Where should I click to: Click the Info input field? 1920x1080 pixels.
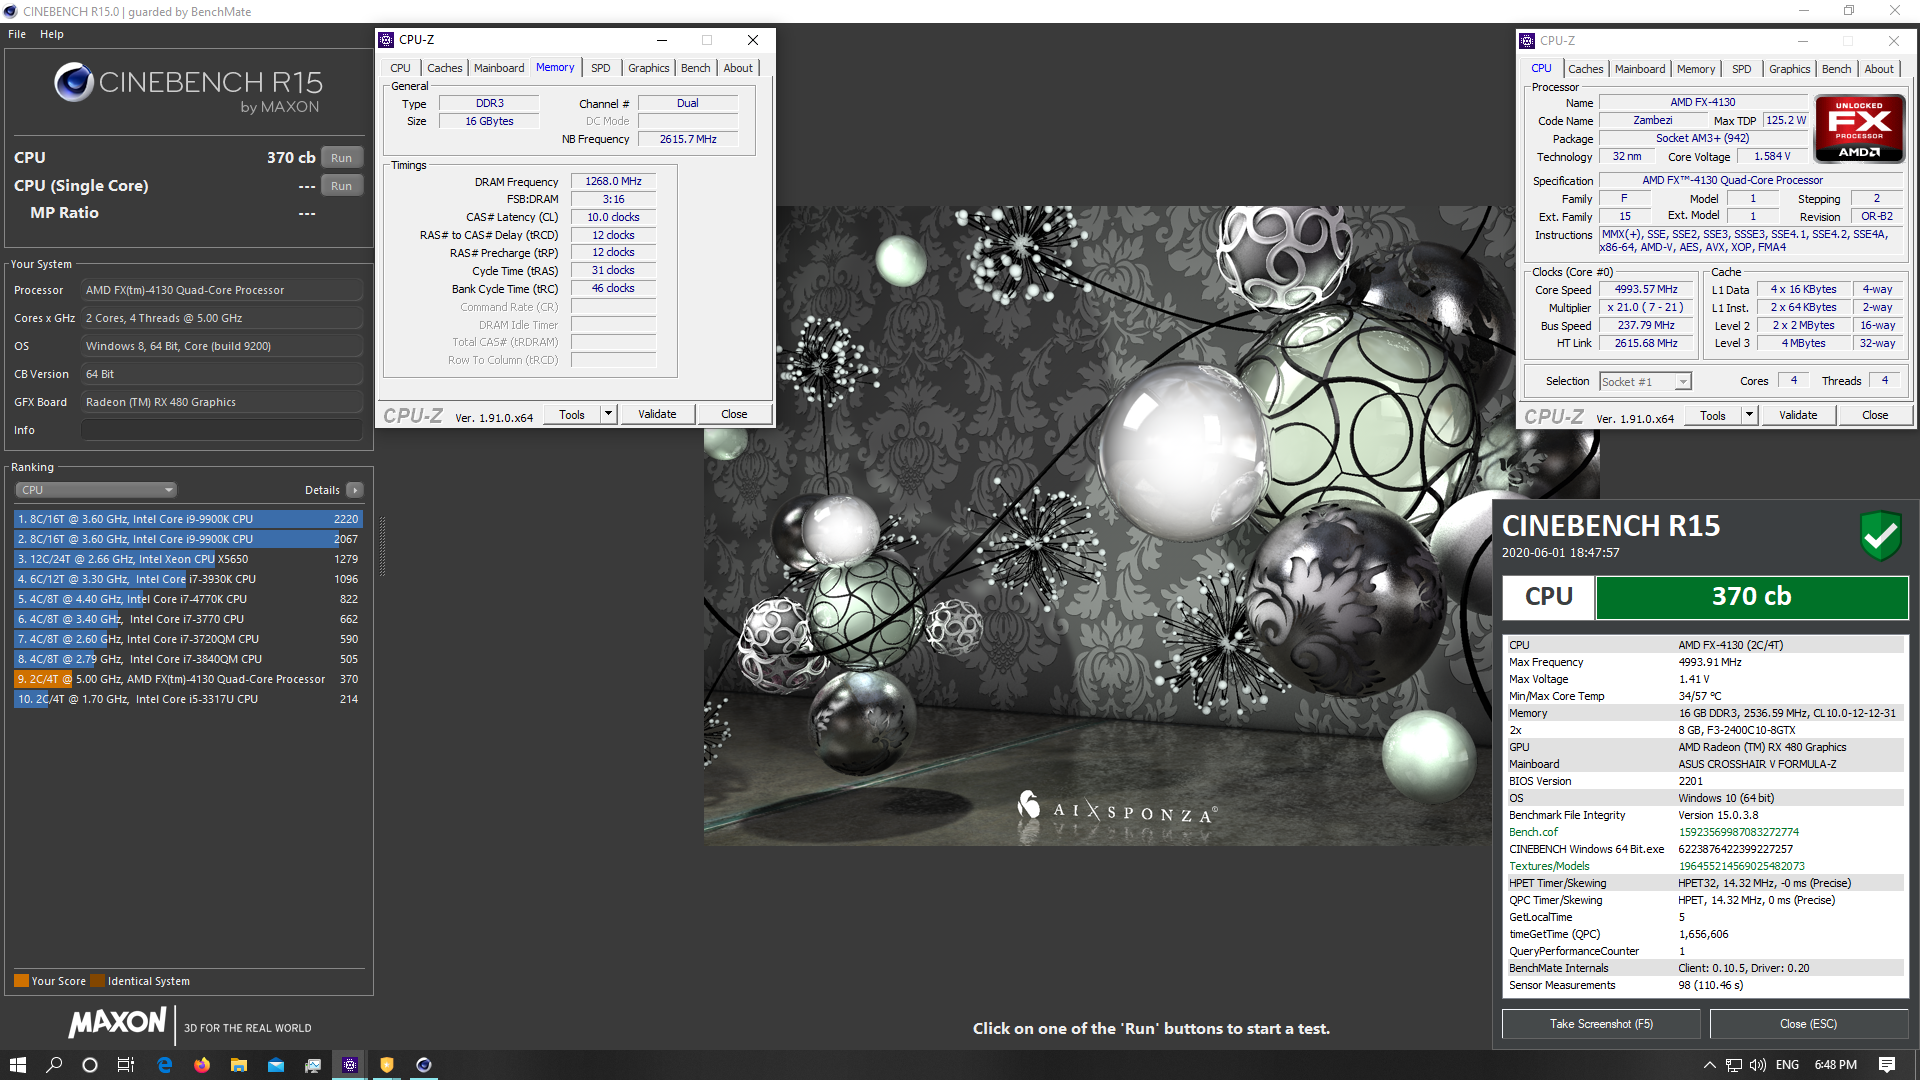222,430
